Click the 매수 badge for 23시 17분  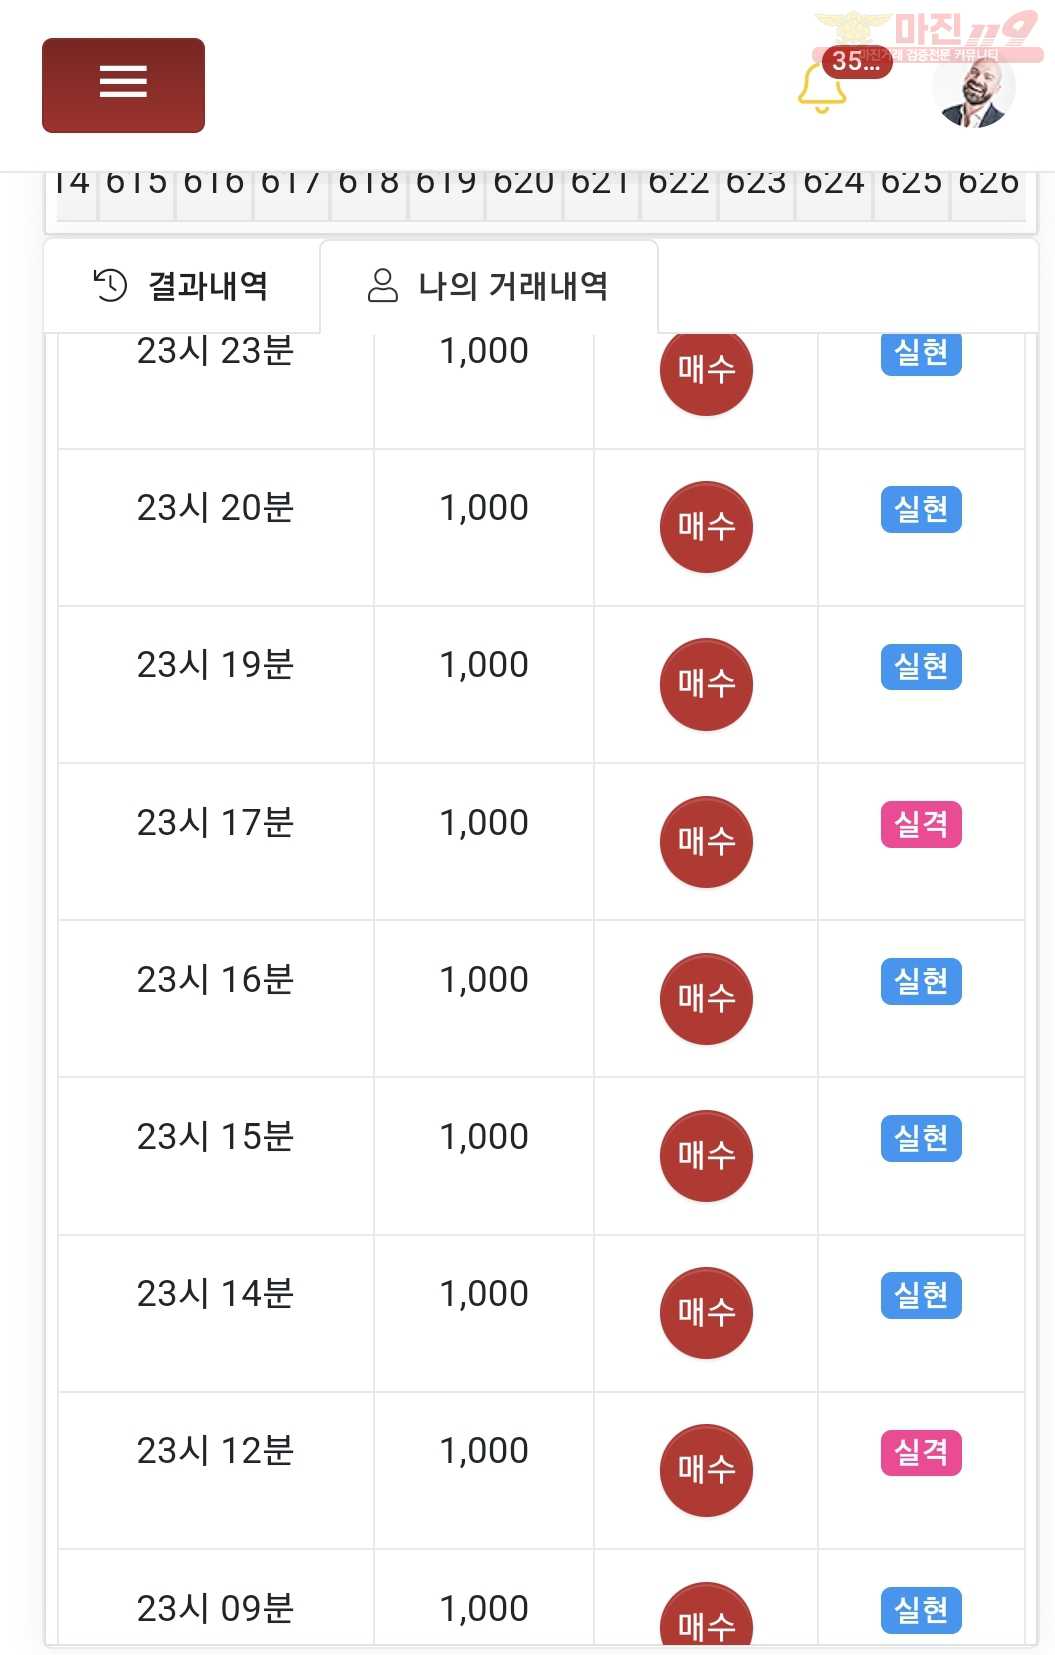coord(706,842)
